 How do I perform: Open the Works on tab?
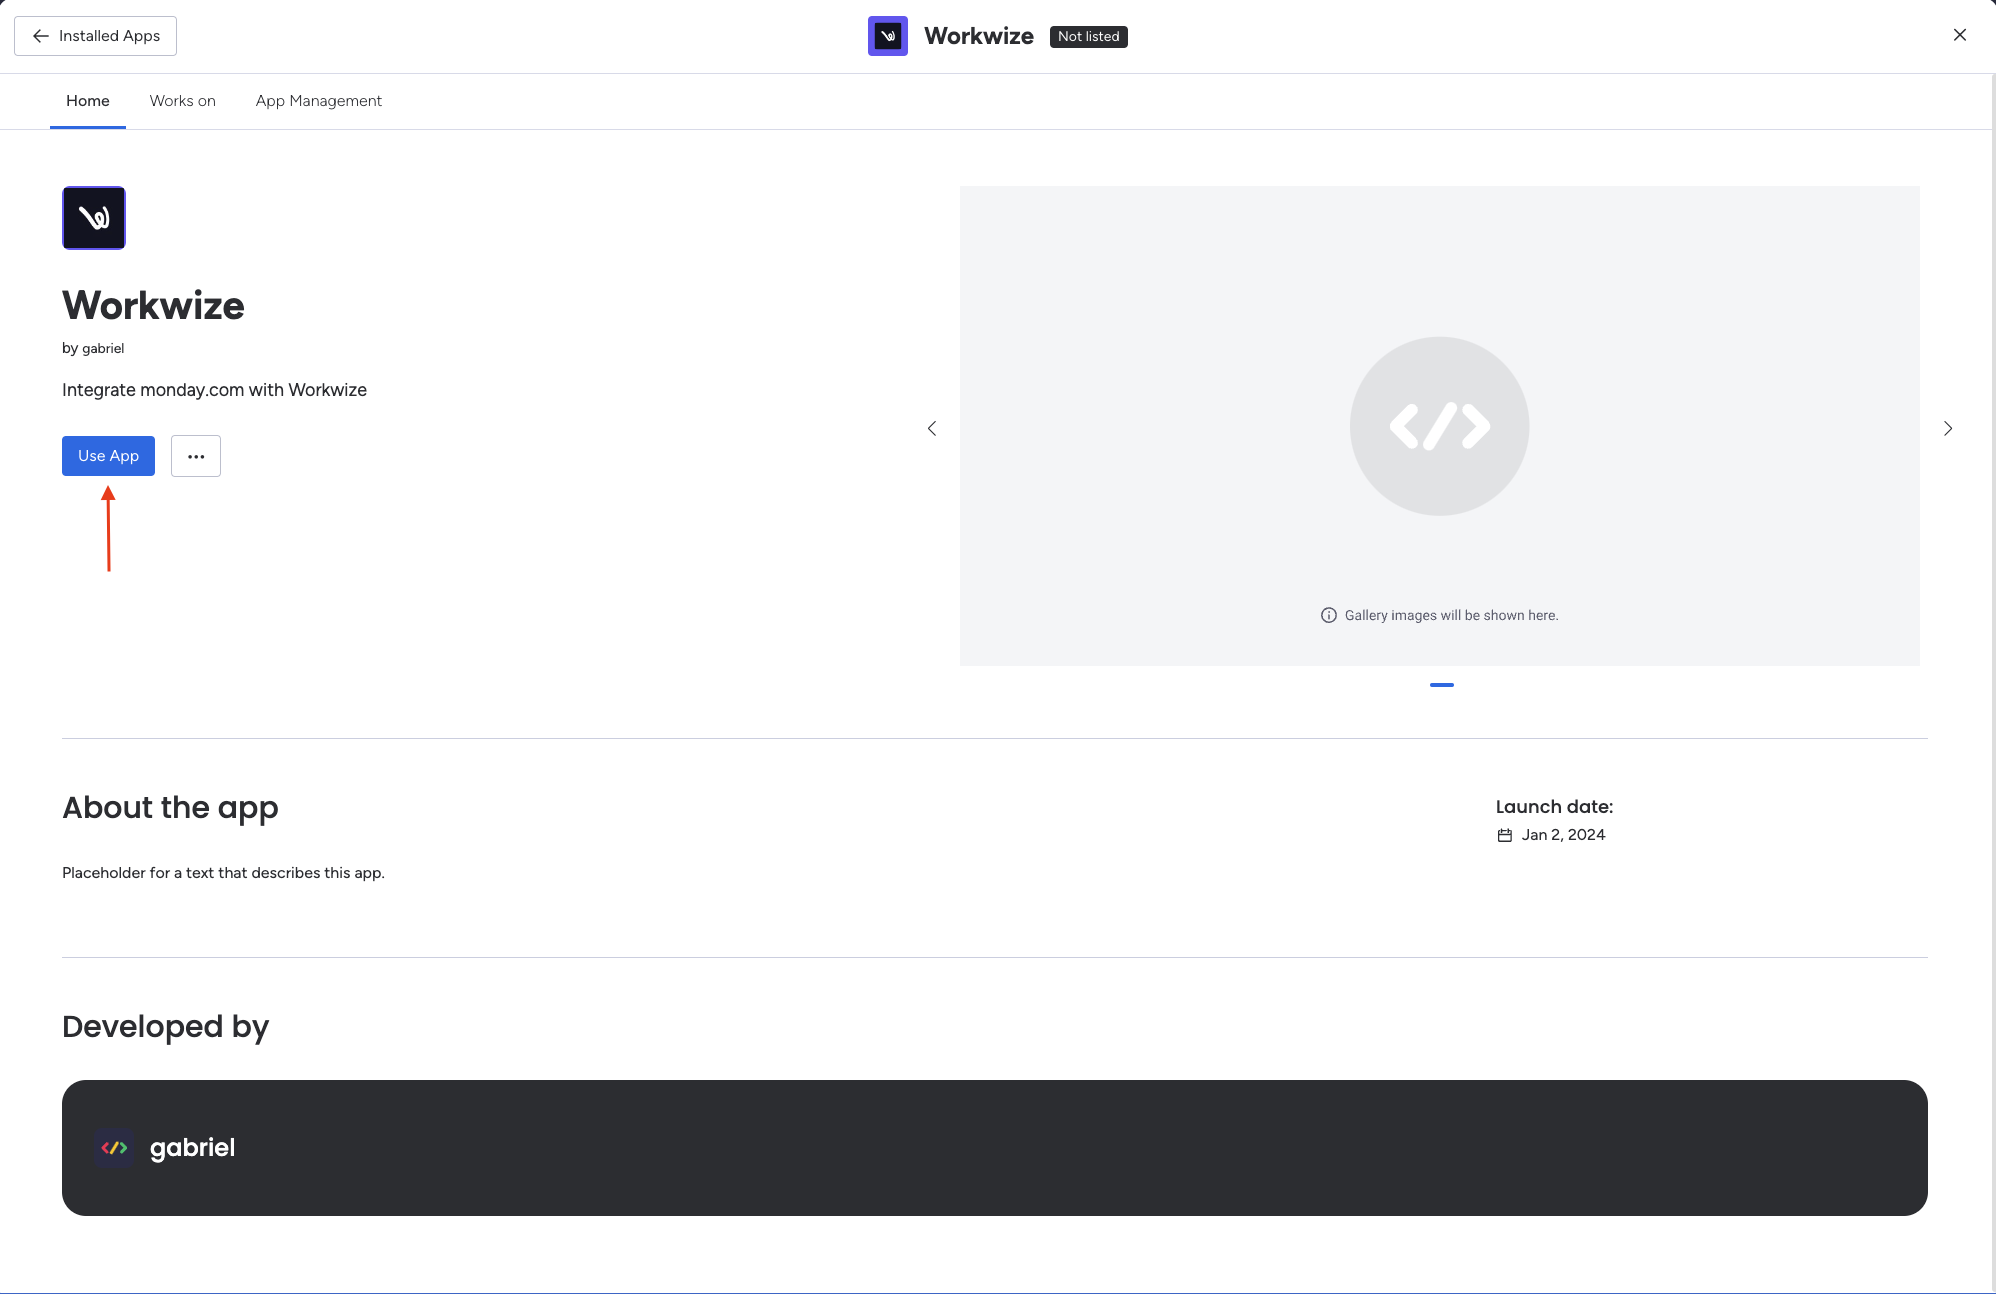pyautogui.click(x=183, y=101)
